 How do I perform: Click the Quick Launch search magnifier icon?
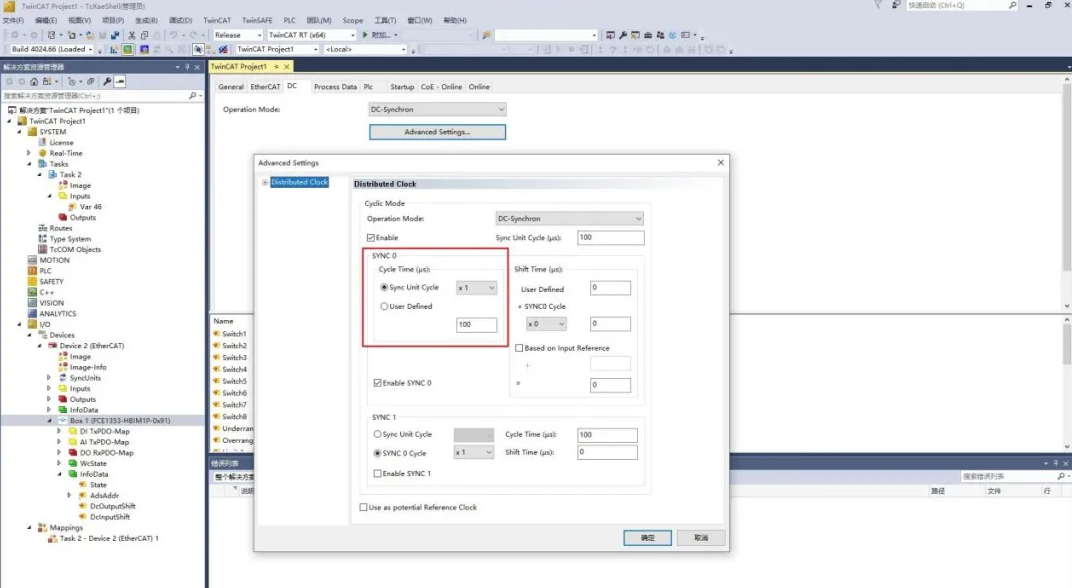tap(1013, 5)
